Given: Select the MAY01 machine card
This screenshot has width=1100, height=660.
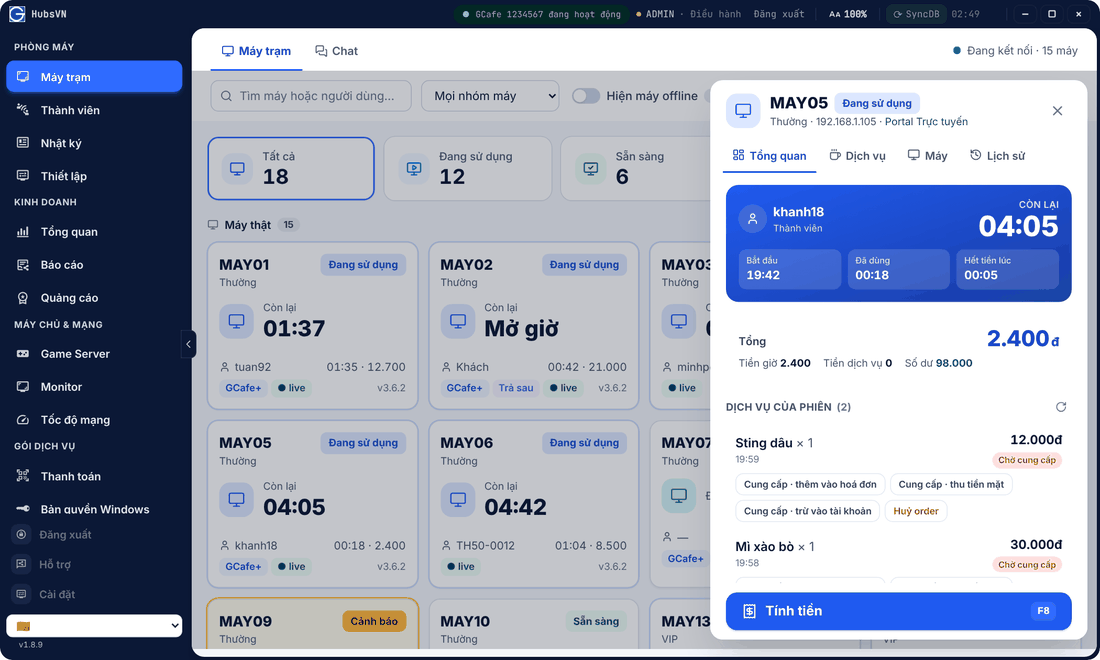Looking at the screenshot, I should [x=312, y=325].
